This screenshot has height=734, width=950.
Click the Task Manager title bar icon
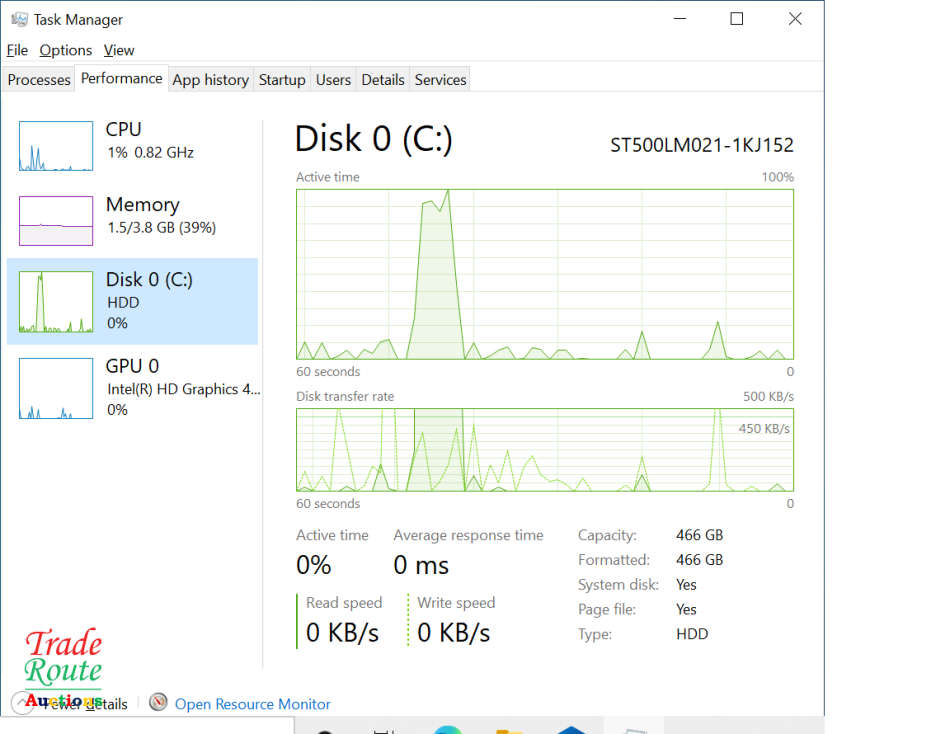19,19
